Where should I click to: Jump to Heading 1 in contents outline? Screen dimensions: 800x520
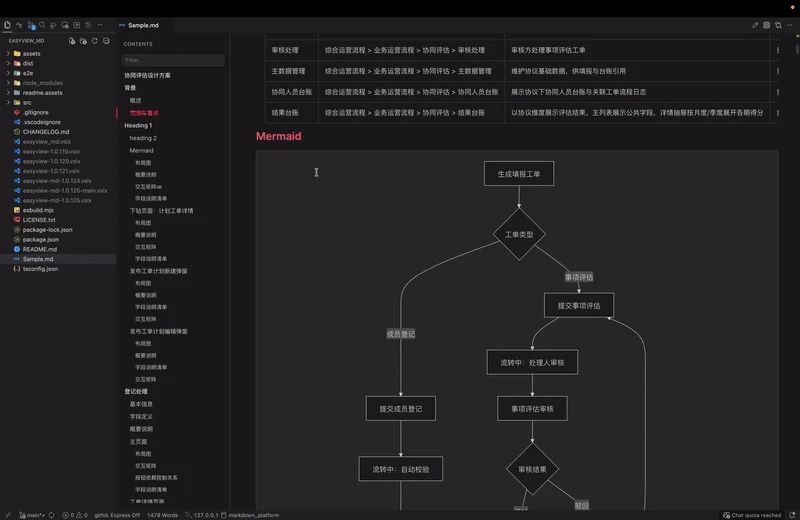[138, 126]
